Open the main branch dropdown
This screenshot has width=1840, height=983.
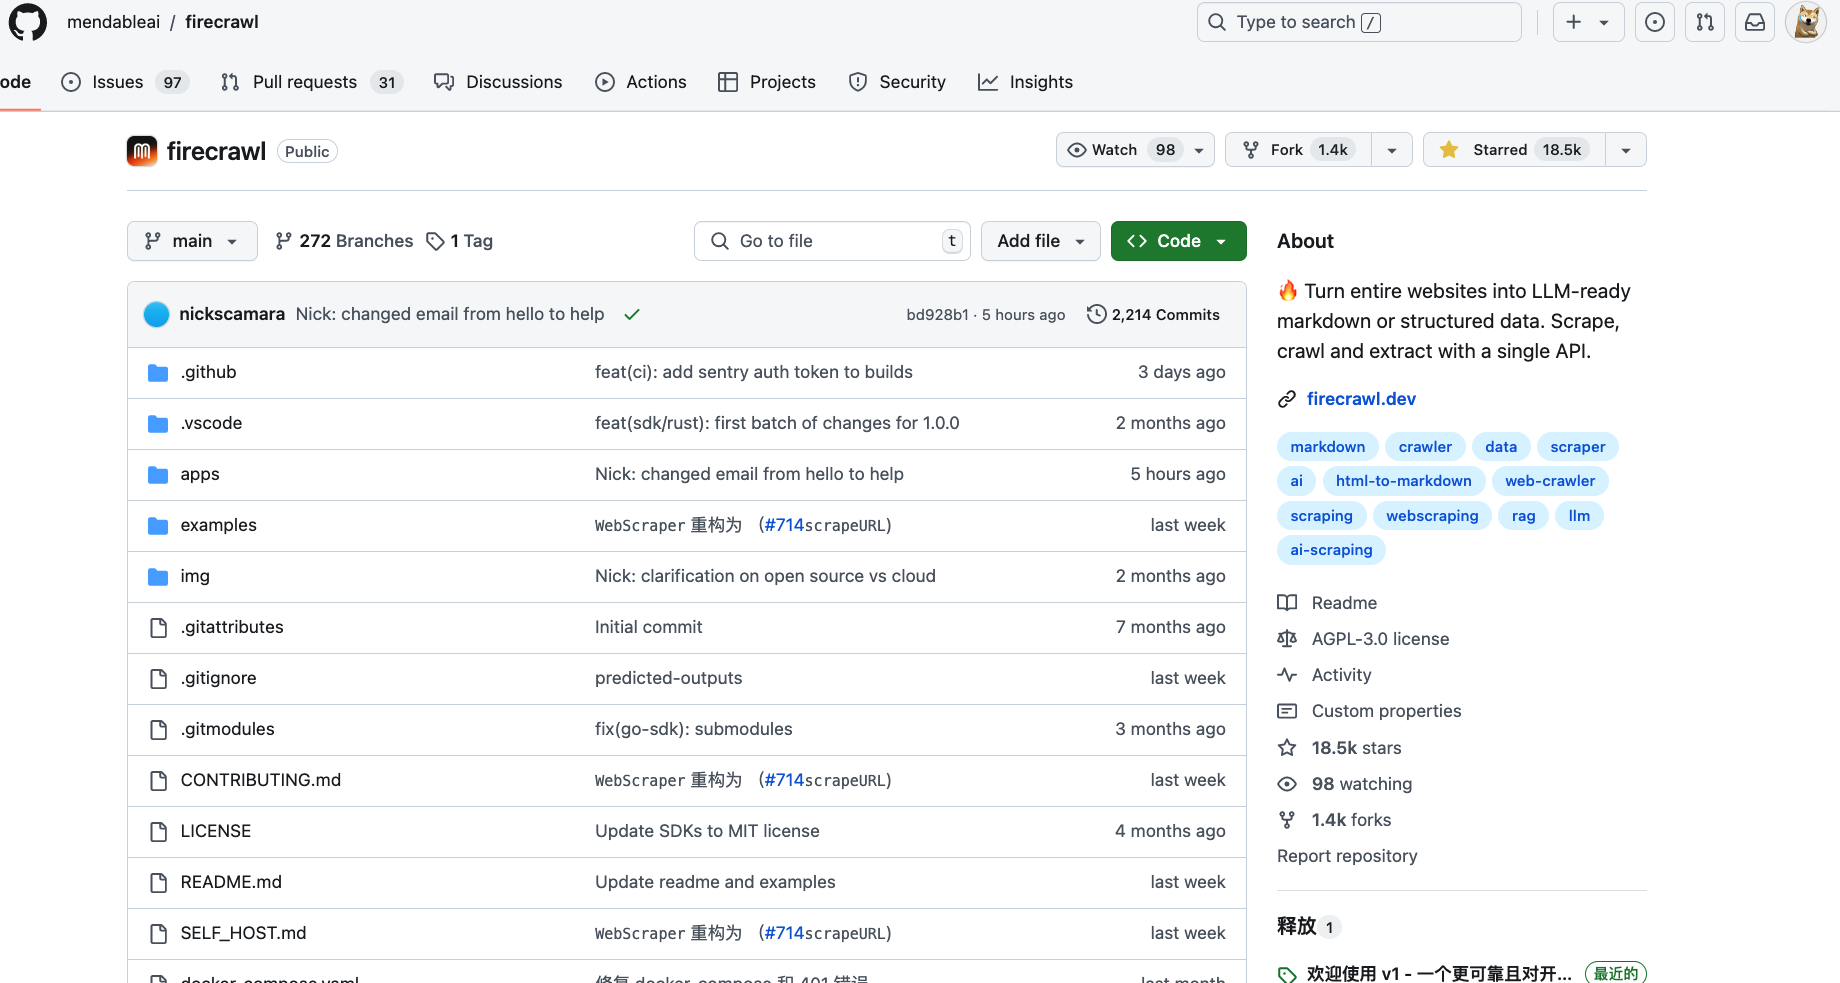(x=192, y=241)
